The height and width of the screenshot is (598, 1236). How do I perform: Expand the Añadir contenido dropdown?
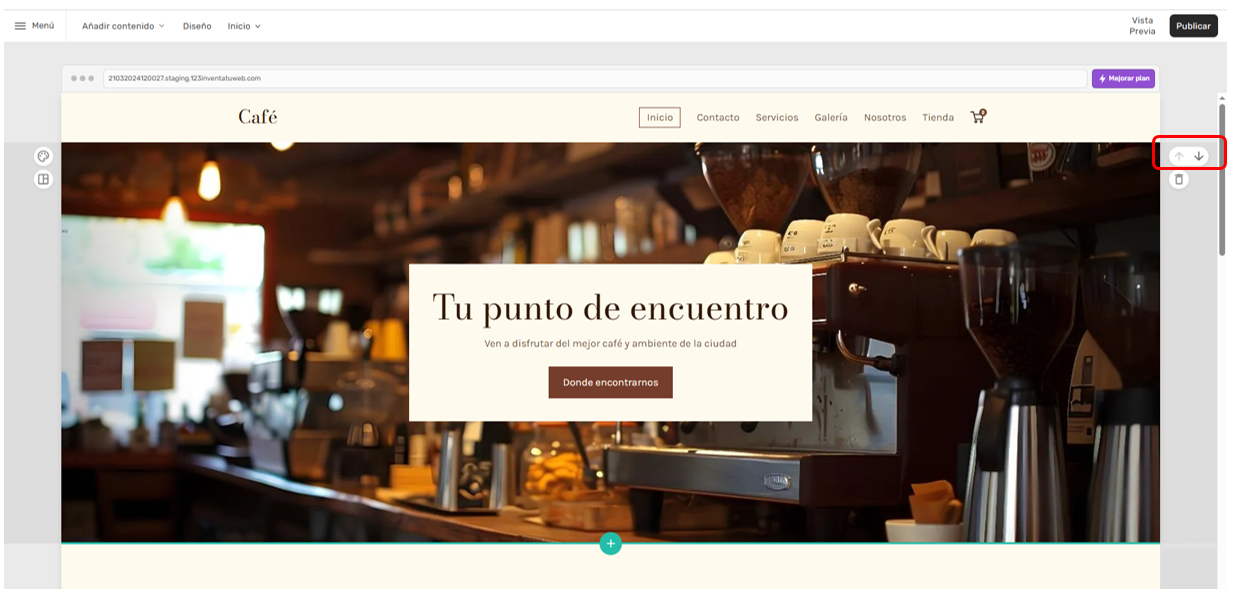(123, 26)
